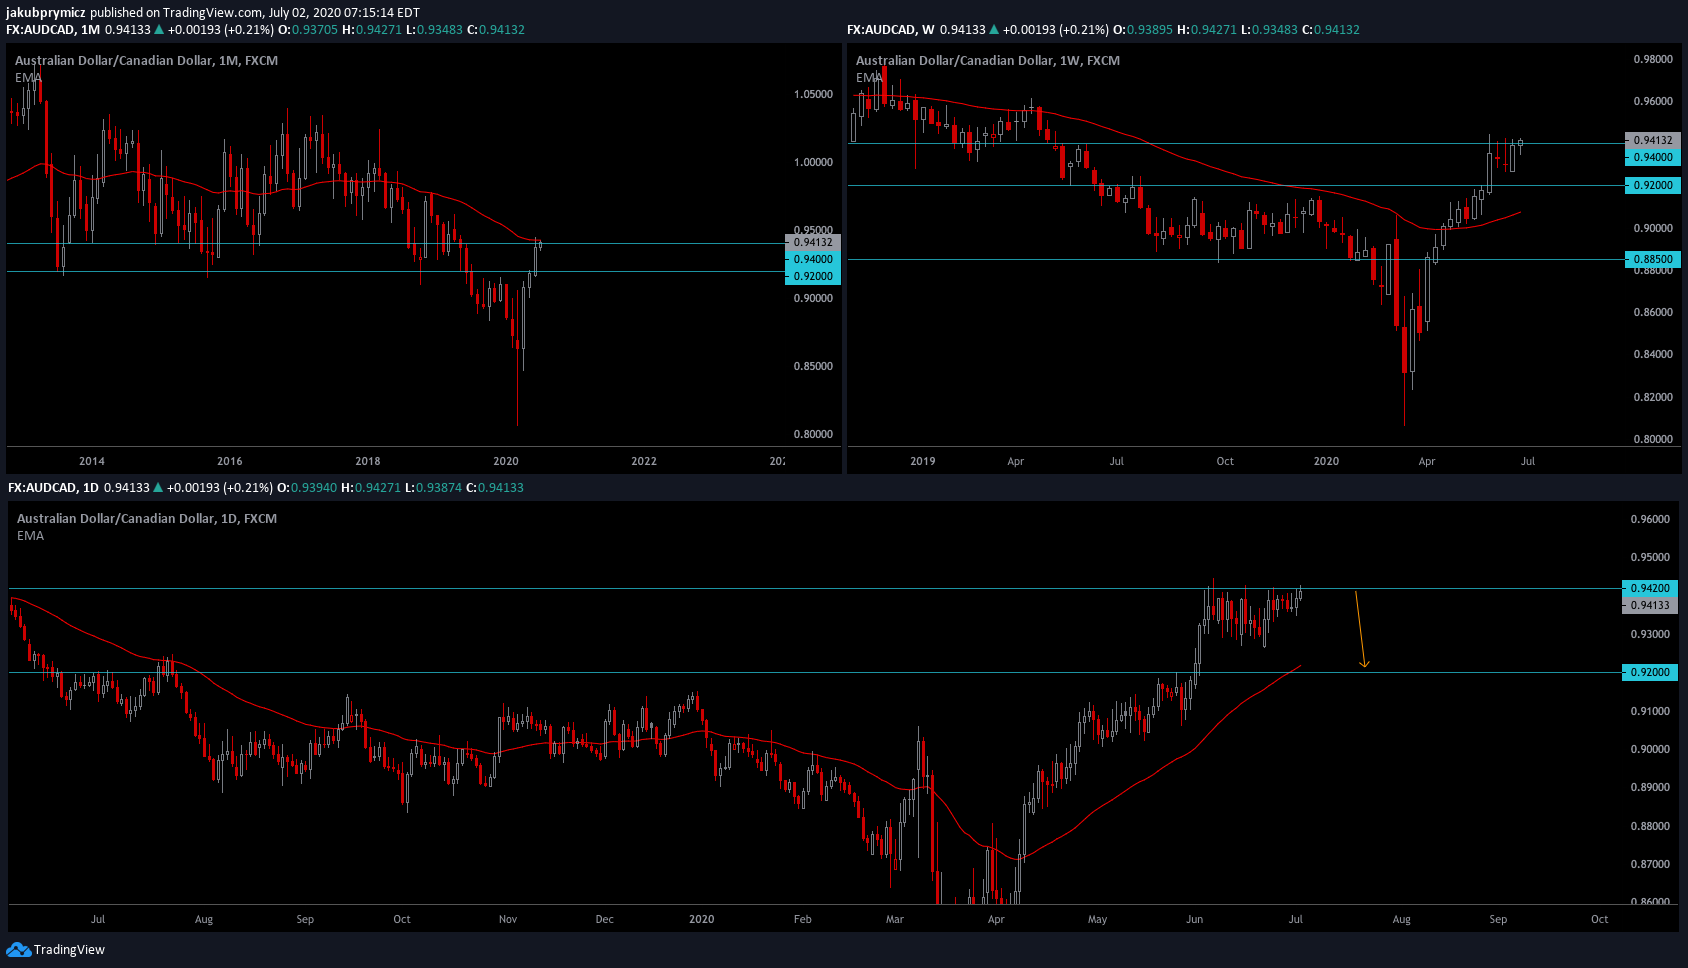Click the O:0.93895 open value in weekly header
The image size is (1688, 968).
click(x=1143, y=30)
